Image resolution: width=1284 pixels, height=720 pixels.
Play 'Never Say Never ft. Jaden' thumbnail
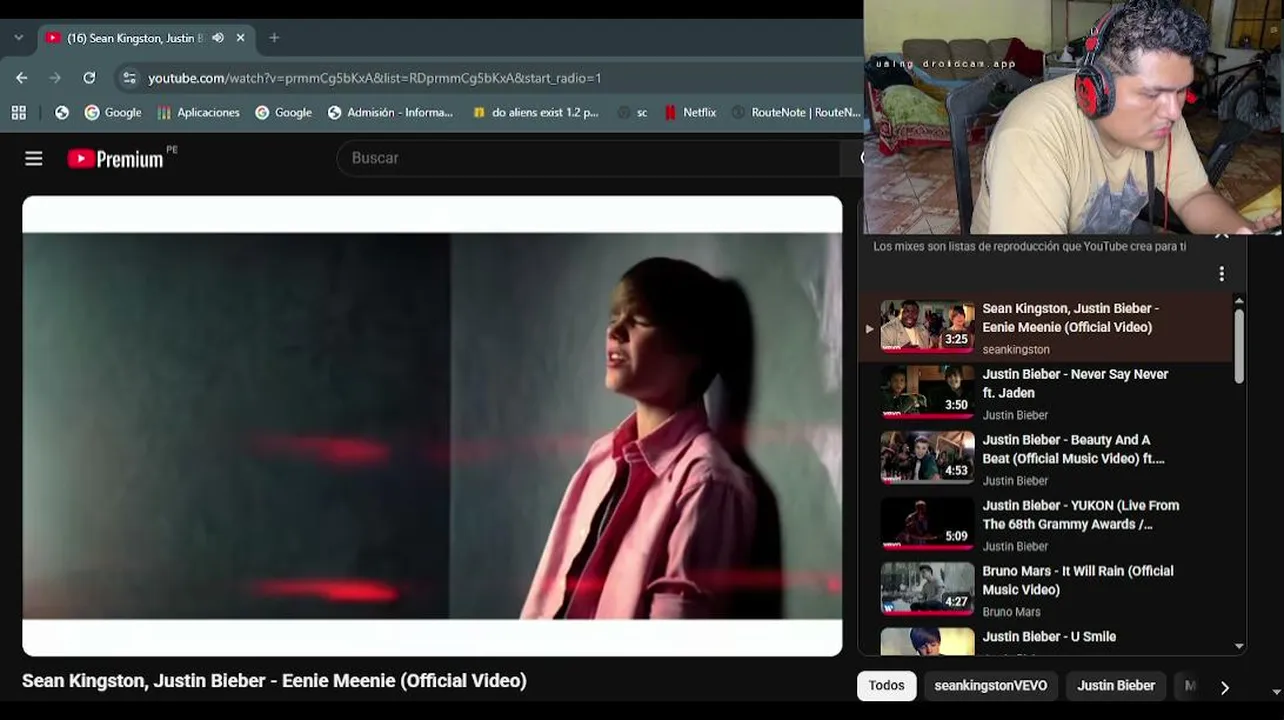coord(927,392)
